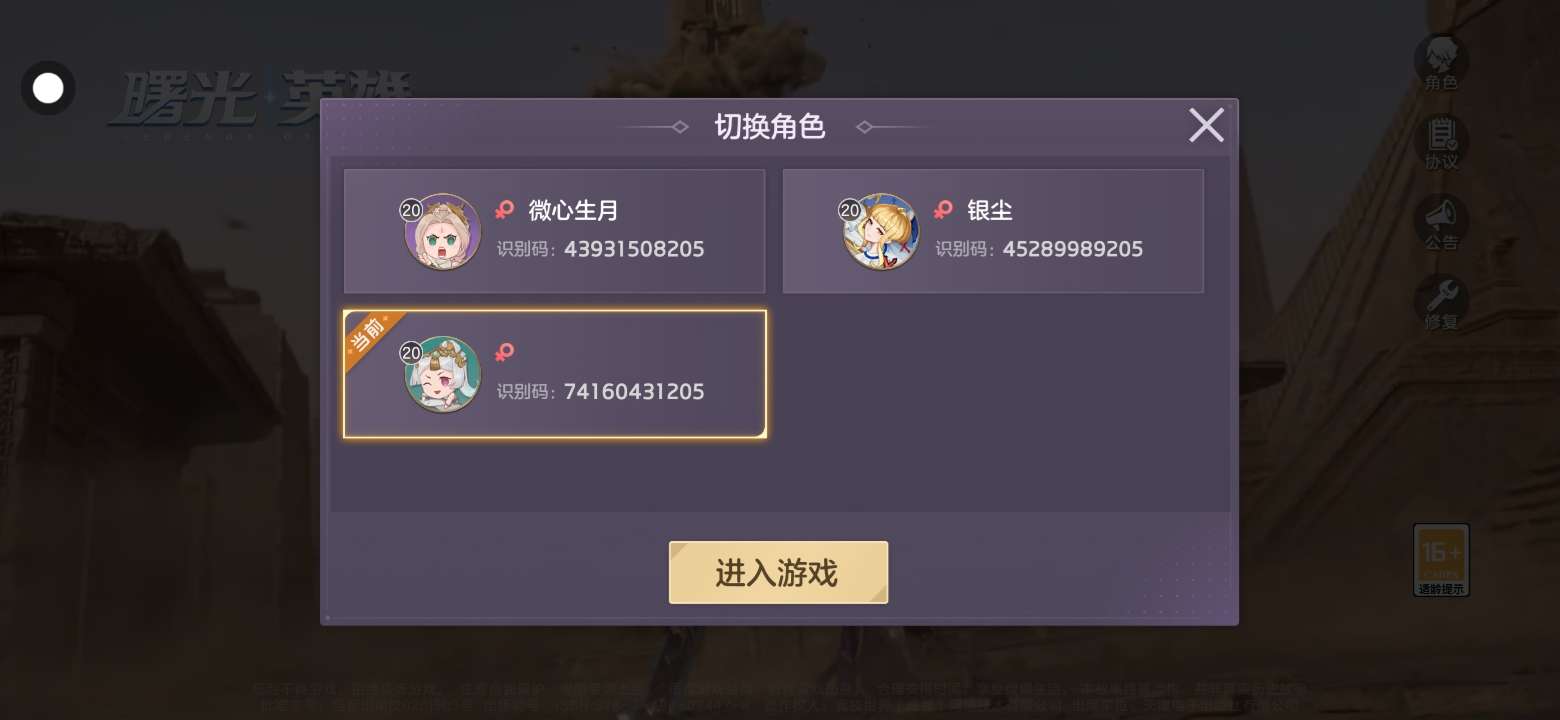Tap the 修复 repair wrench icon
Screen dimensions: 1560x720
[1441, 303]
